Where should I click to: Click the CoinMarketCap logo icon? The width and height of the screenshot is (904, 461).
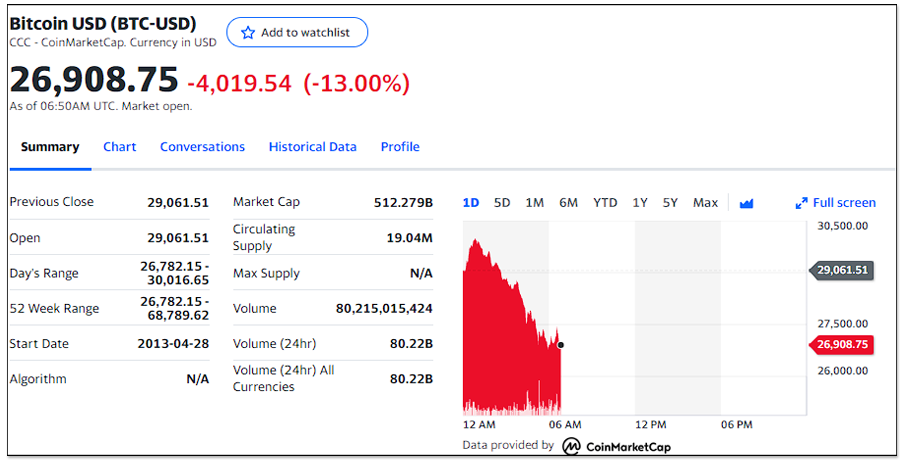571,446
